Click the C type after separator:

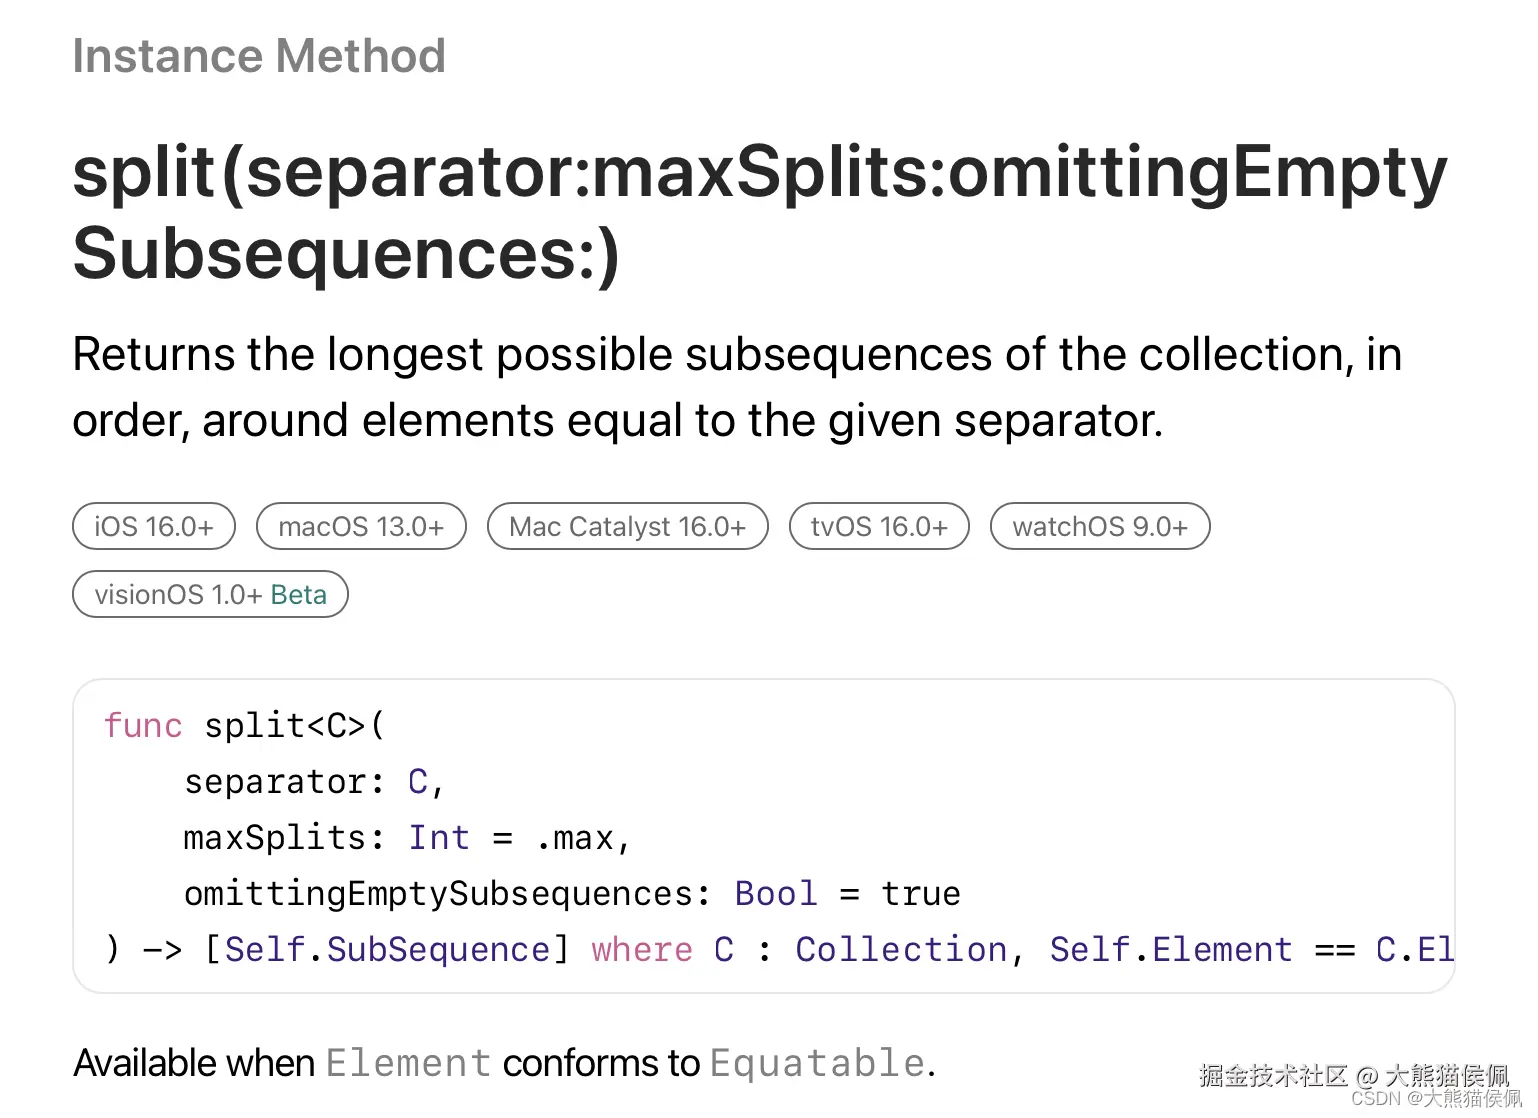417,782
